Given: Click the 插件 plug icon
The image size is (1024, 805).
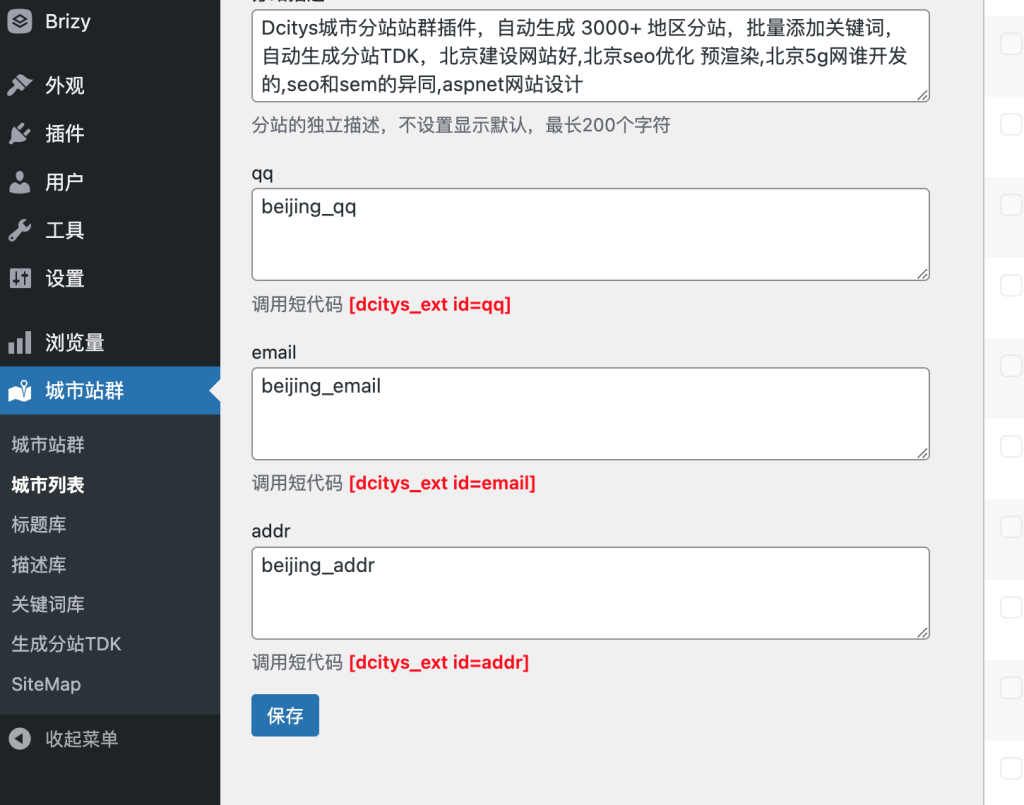Looking at the screenshot, I should click(20, 134).
